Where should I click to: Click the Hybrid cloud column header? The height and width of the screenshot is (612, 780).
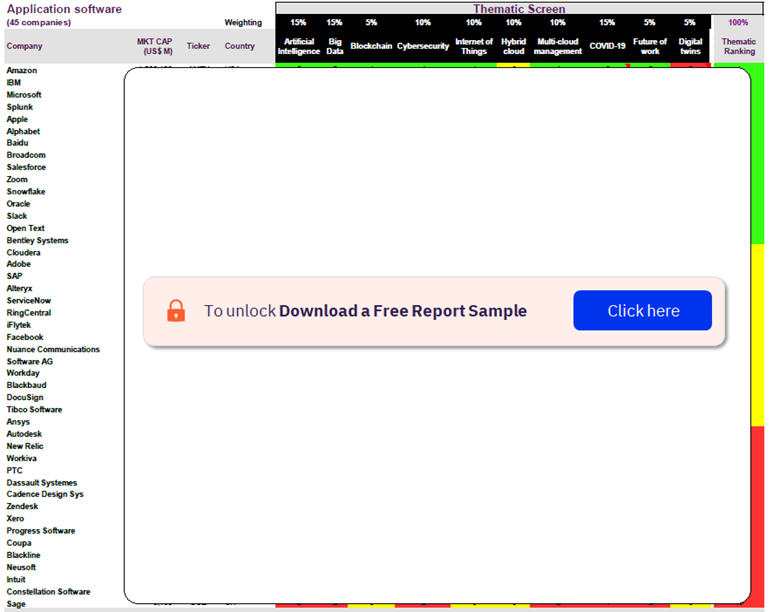point(513,46)
